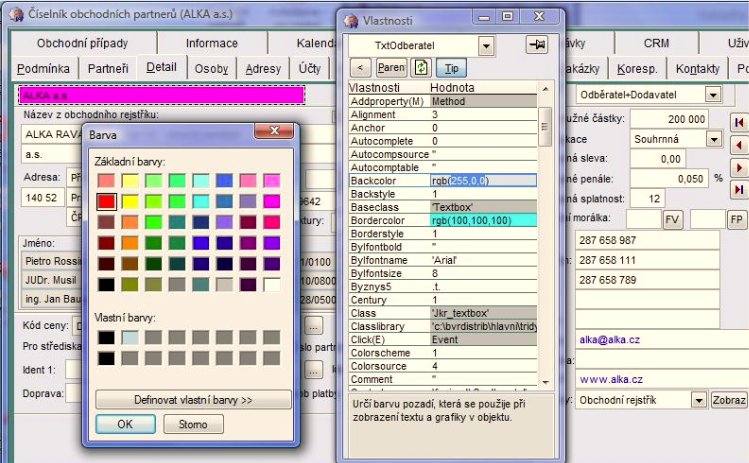Select the selected red basic color swatch
The image size is (749, 463).
tap(106, 201)
